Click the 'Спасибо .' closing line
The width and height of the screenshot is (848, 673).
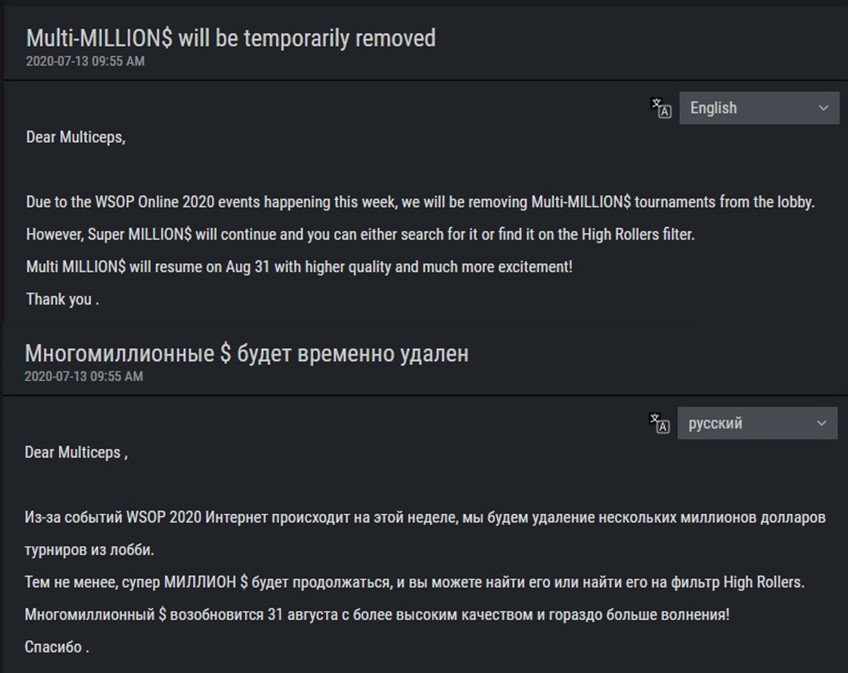pos(57,647)
